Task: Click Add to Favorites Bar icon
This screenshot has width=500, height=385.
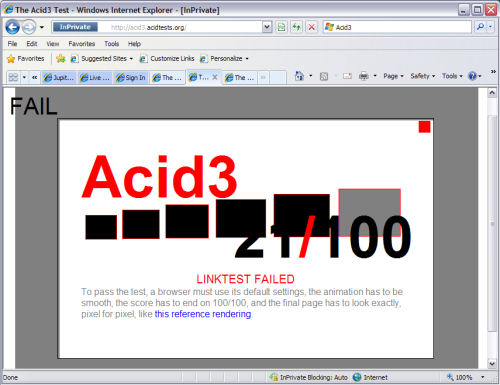Action: 60,59
